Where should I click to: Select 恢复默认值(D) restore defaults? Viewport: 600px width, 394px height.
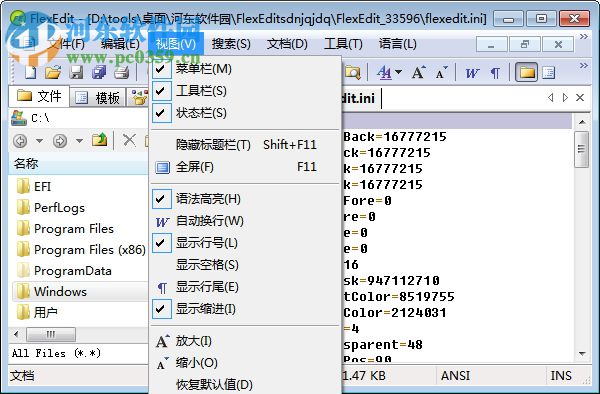[245, 384]
